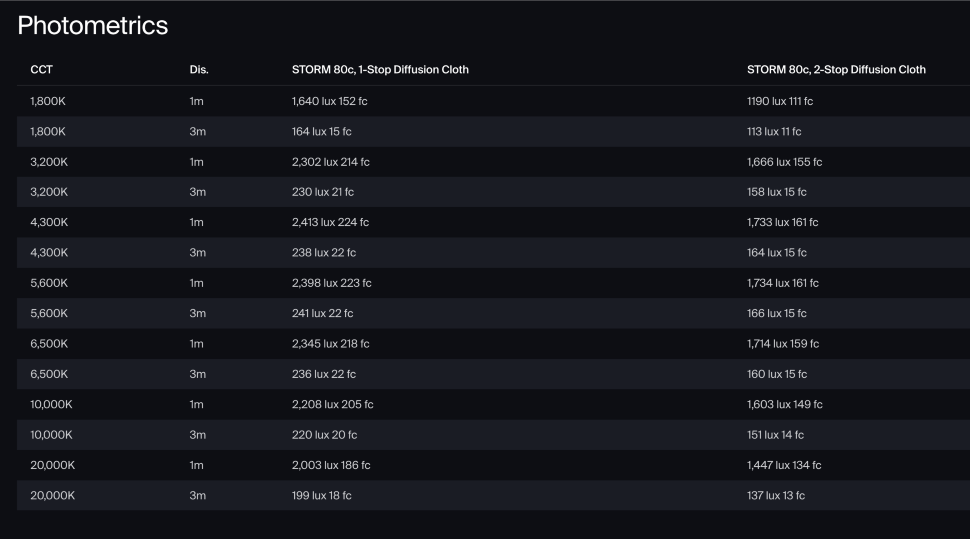Click the CCT column header
970x539 pixels.
click(x=42, y=70)
